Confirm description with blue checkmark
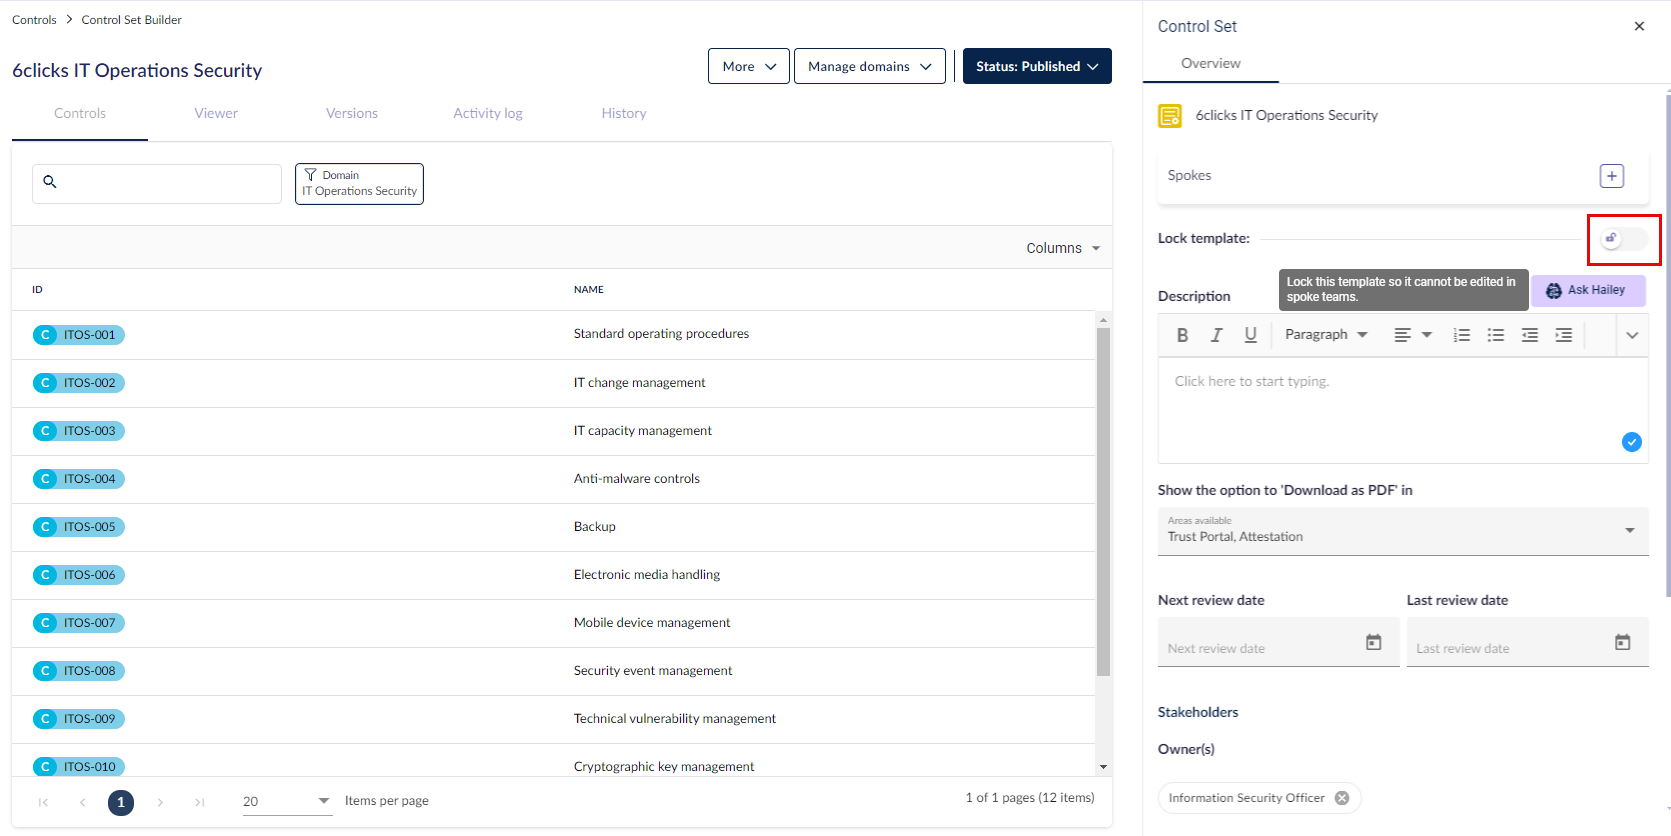The height and width of the screenshot is (836, 1671). click(1631, 442)
